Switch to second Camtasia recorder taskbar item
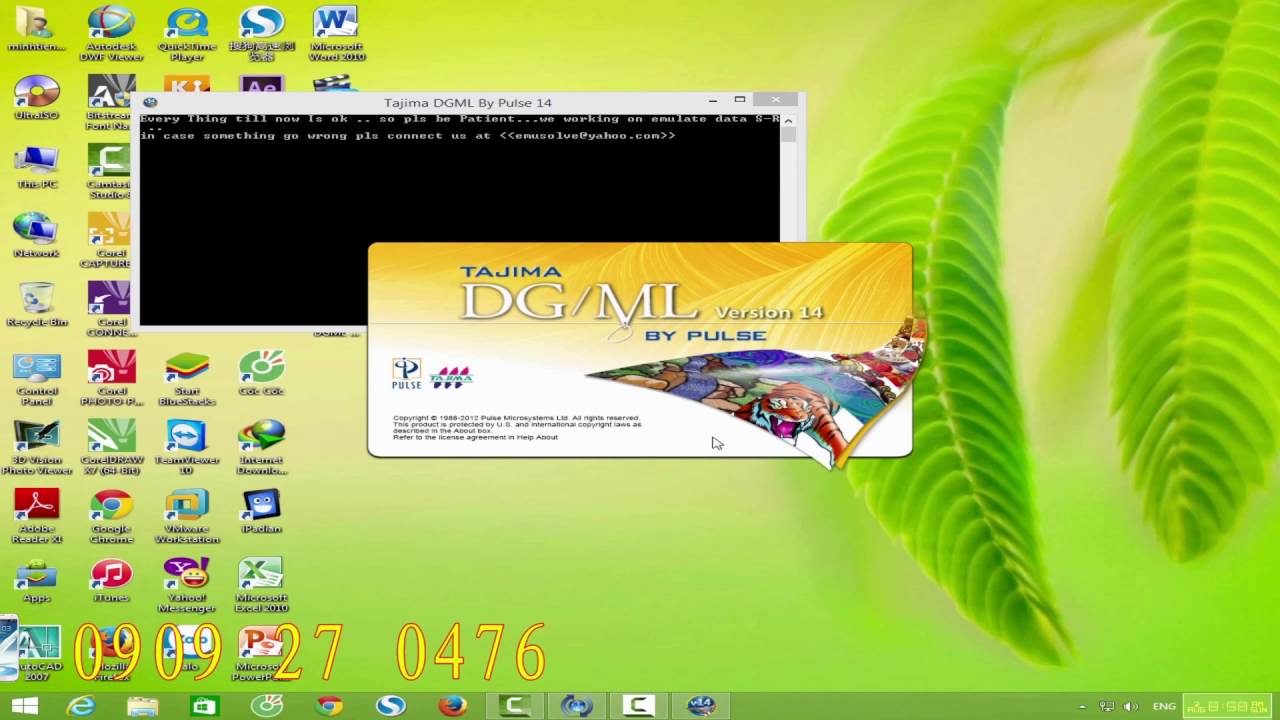 [639, 706]
